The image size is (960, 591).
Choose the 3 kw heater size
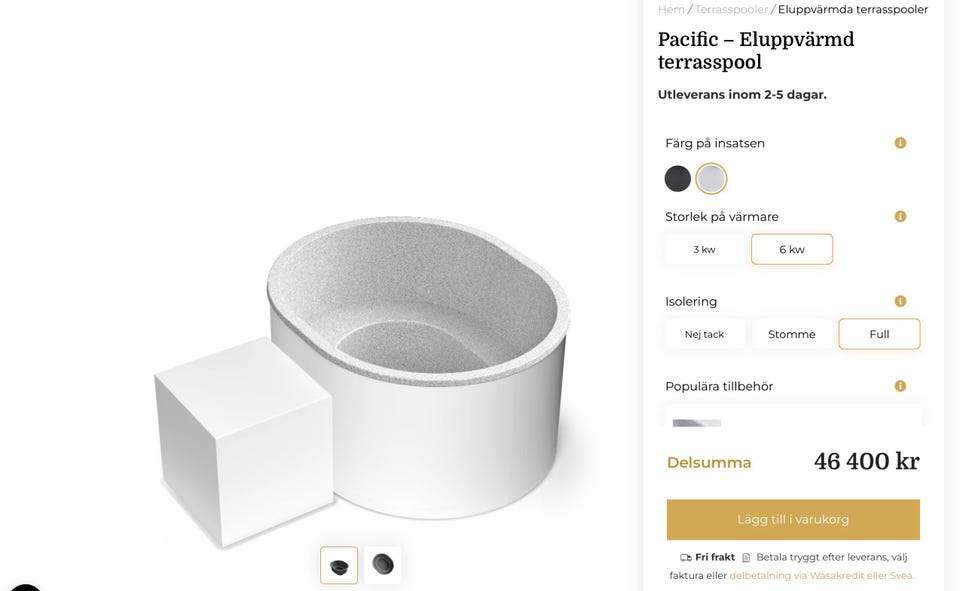coord(704,249)
